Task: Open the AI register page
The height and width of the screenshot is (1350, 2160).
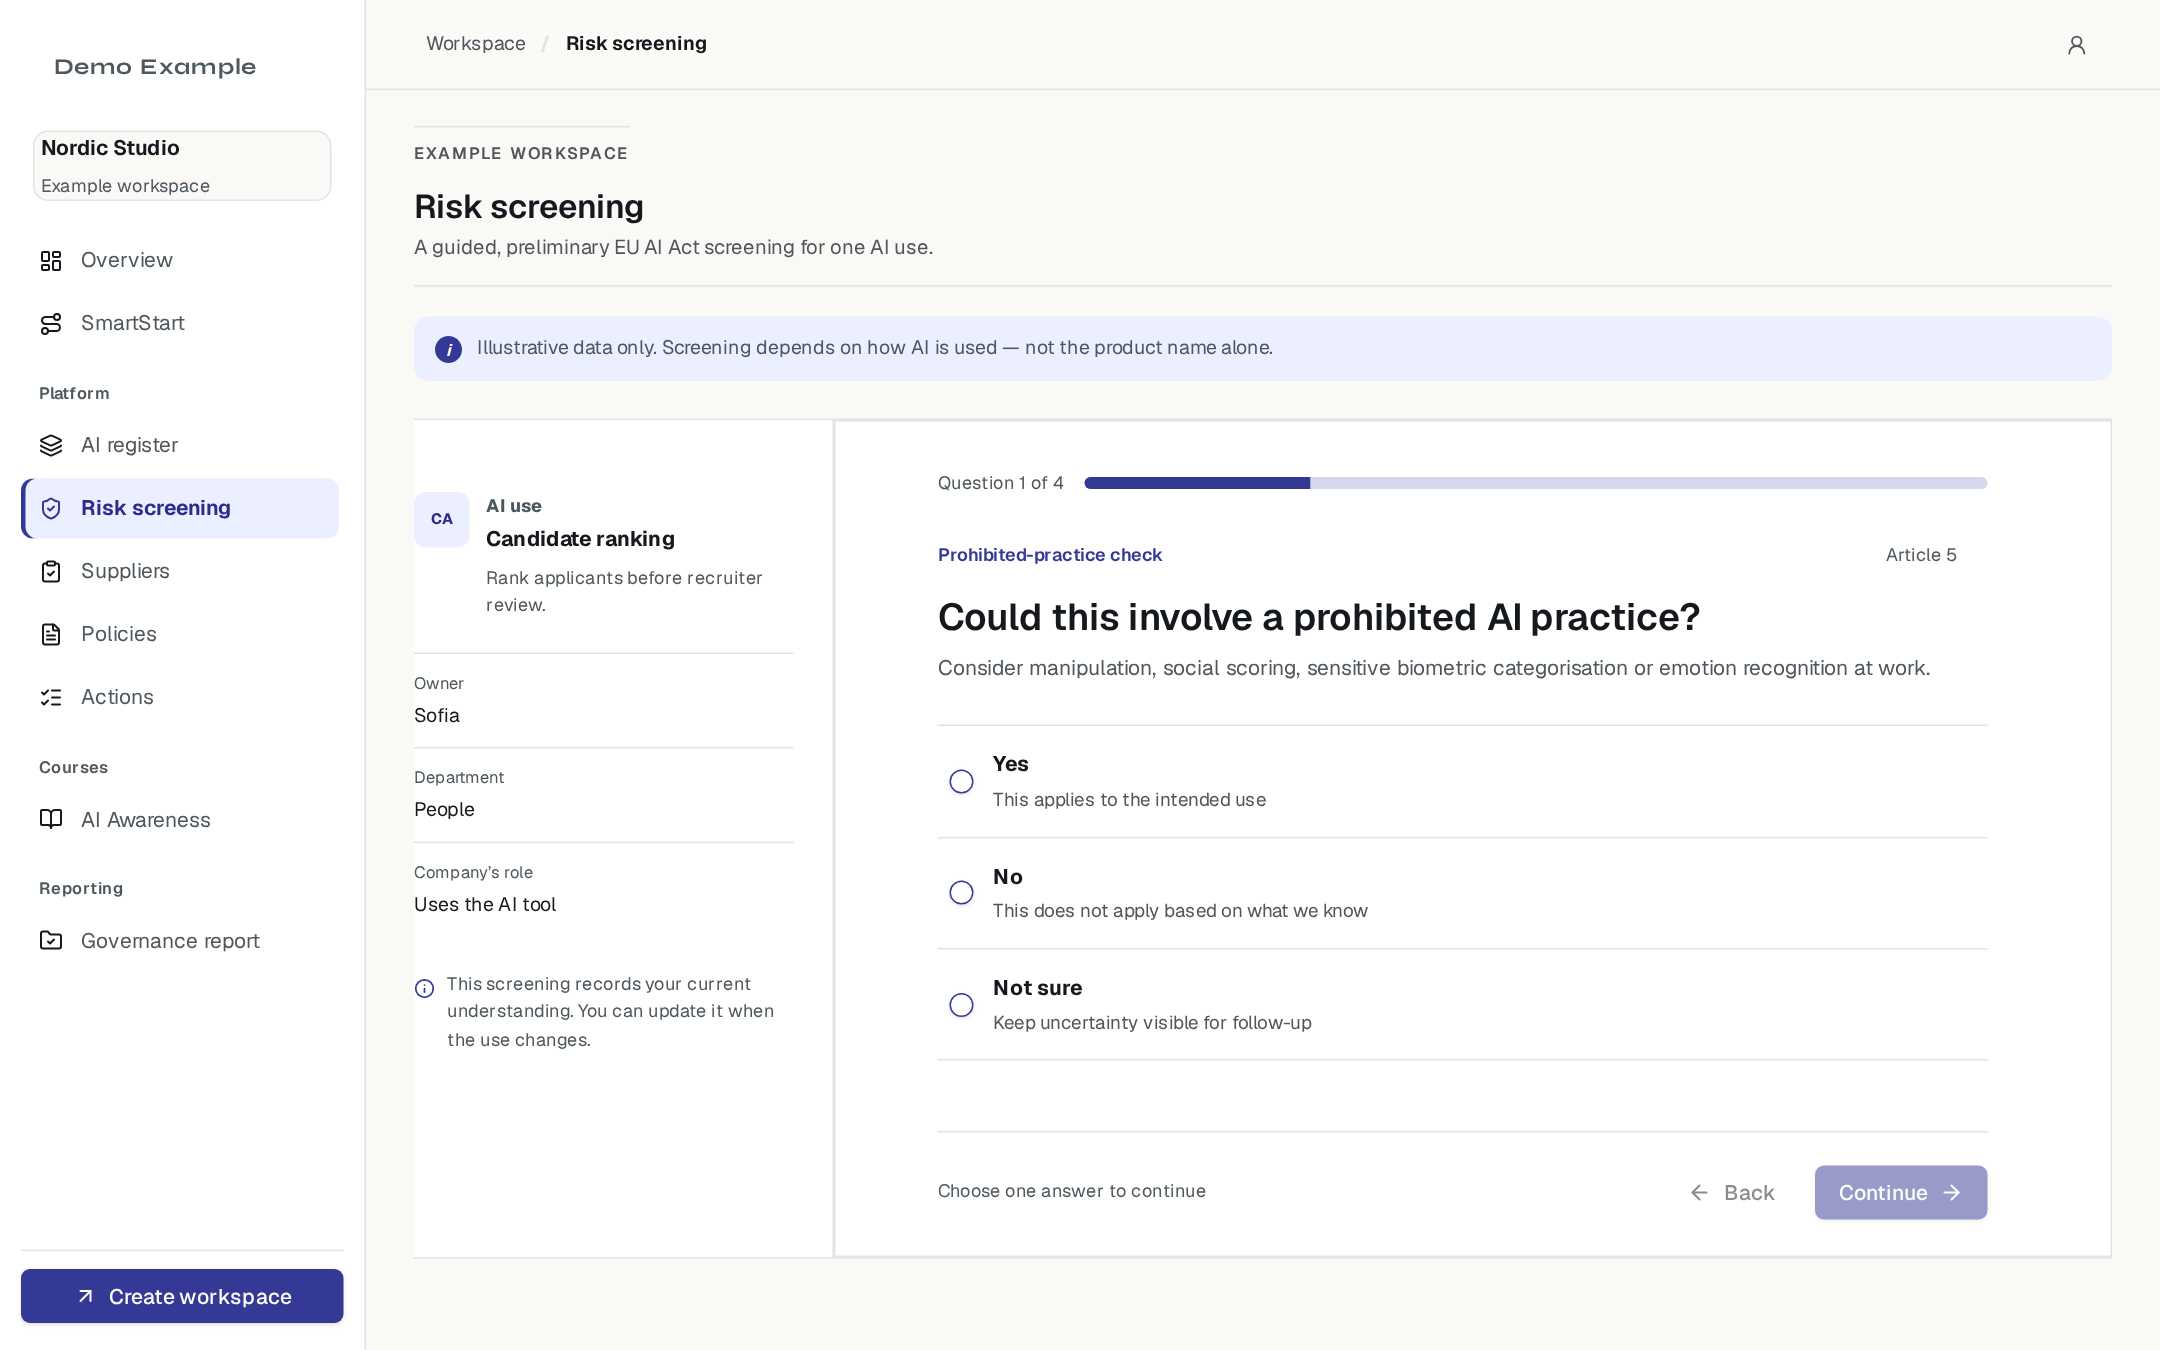Action: click(180, 445)
